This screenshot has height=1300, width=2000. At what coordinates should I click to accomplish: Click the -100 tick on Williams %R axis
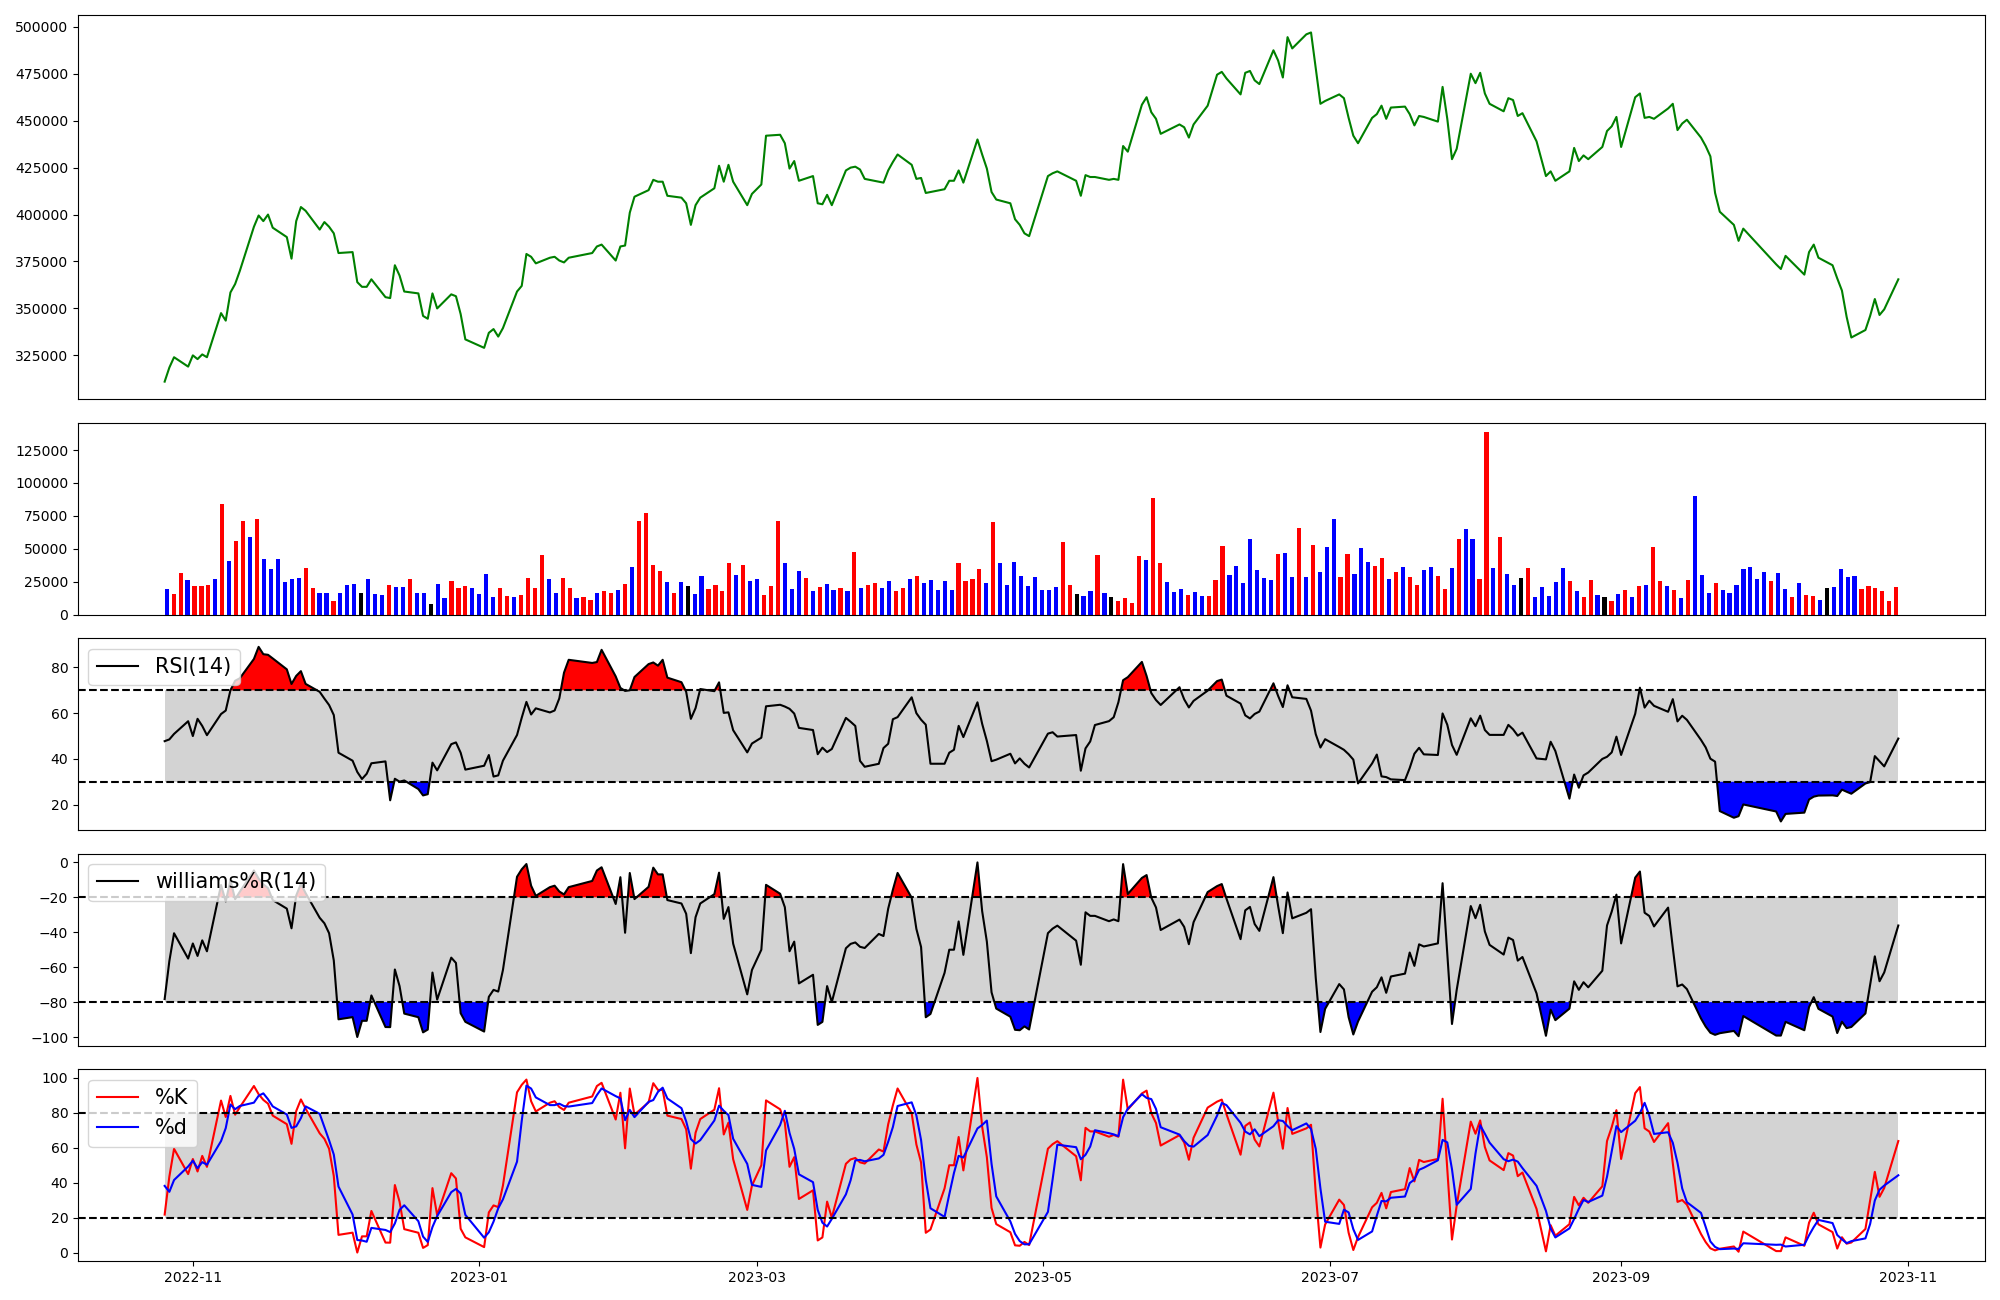52,1038
